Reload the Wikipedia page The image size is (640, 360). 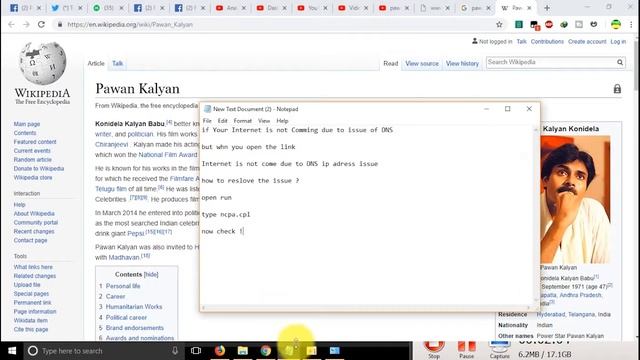41,24
